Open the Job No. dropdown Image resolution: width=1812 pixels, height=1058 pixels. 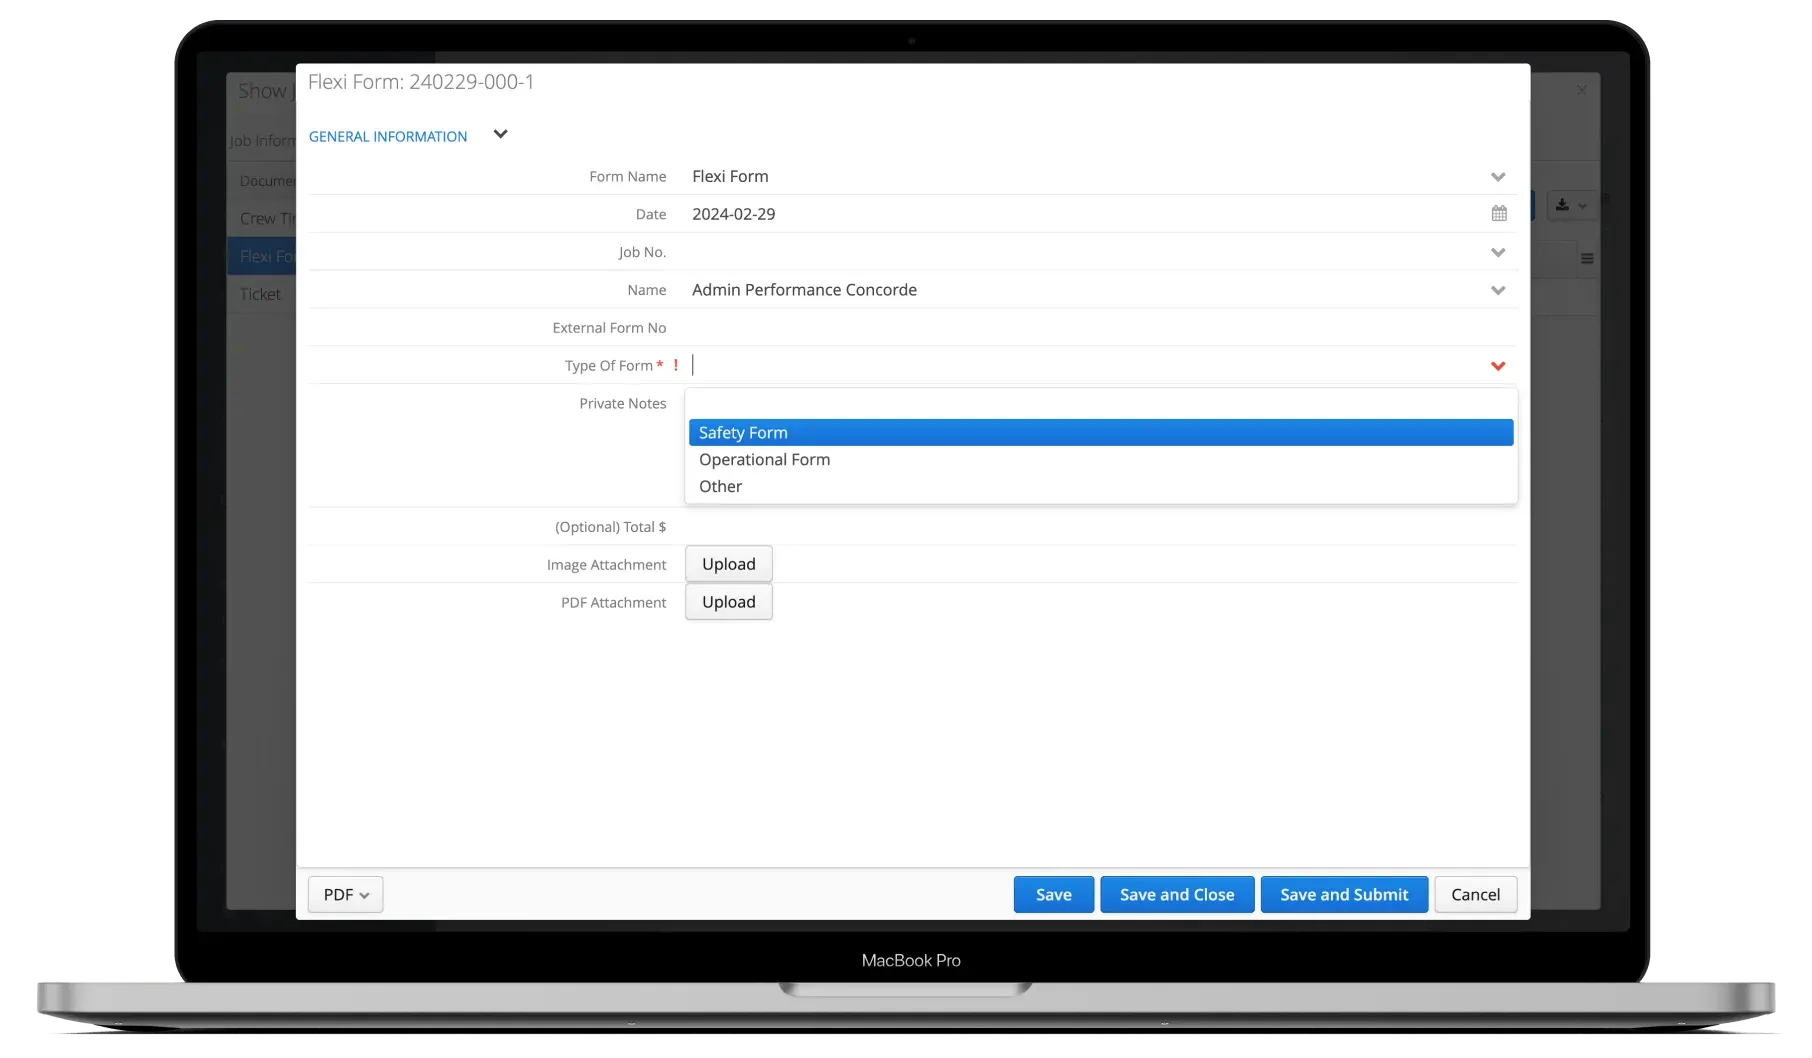coord(1498,252)
